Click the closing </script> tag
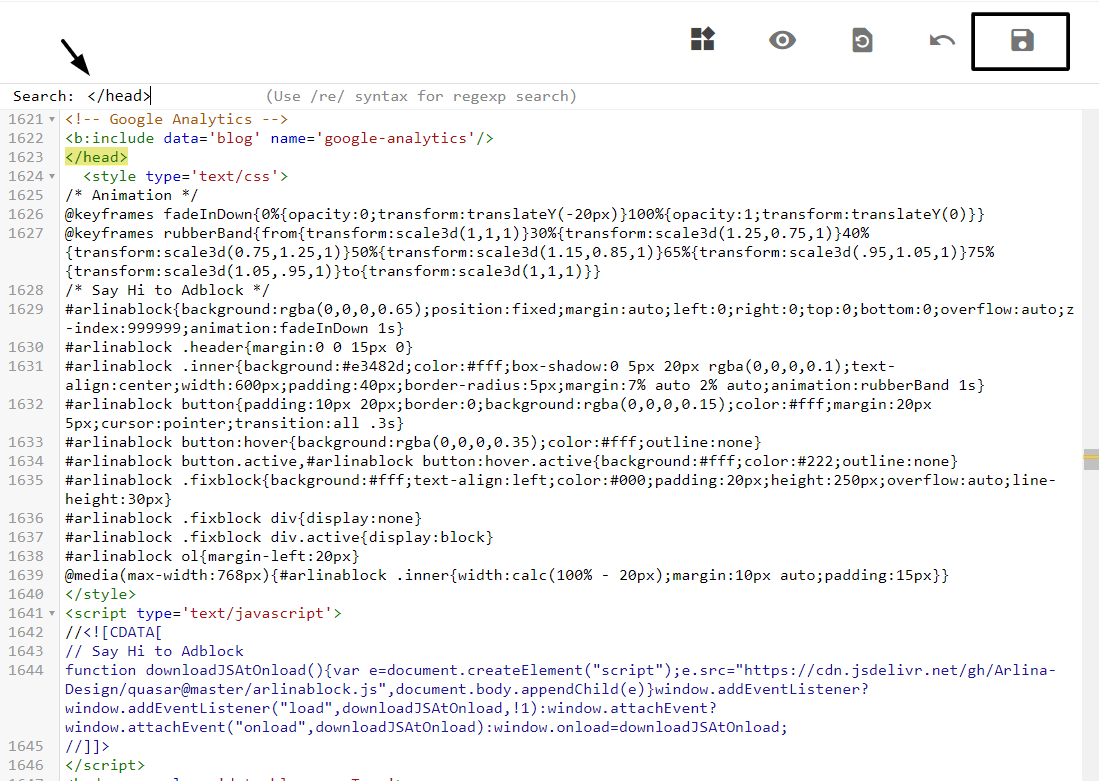Screen dimensions: 1099x781 point(105,765)
